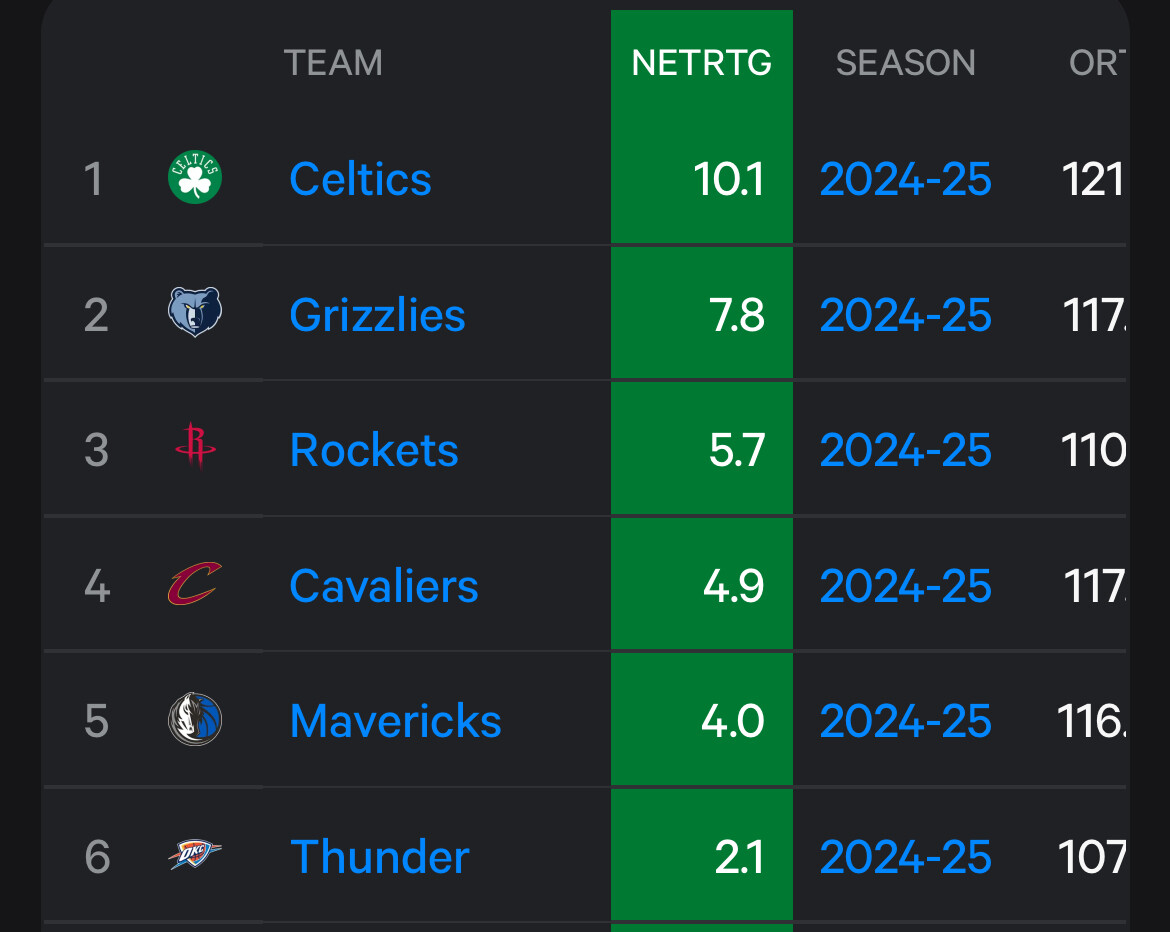Open Rockets 2024-25 season link
1170x932 pixels.
point(906,450)
